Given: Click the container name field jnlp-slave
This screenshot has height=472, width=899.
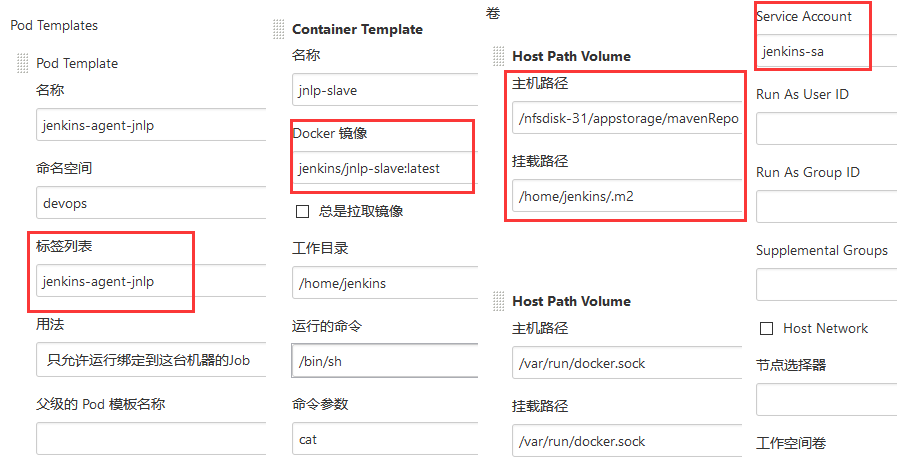Looking at the screenshot, I should pos(385,90).
